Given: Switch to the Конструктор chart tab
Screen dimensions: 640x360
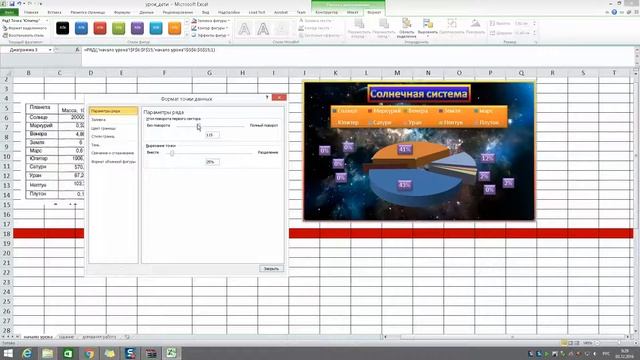Looking at the screenshot, I should pos(327,12).
